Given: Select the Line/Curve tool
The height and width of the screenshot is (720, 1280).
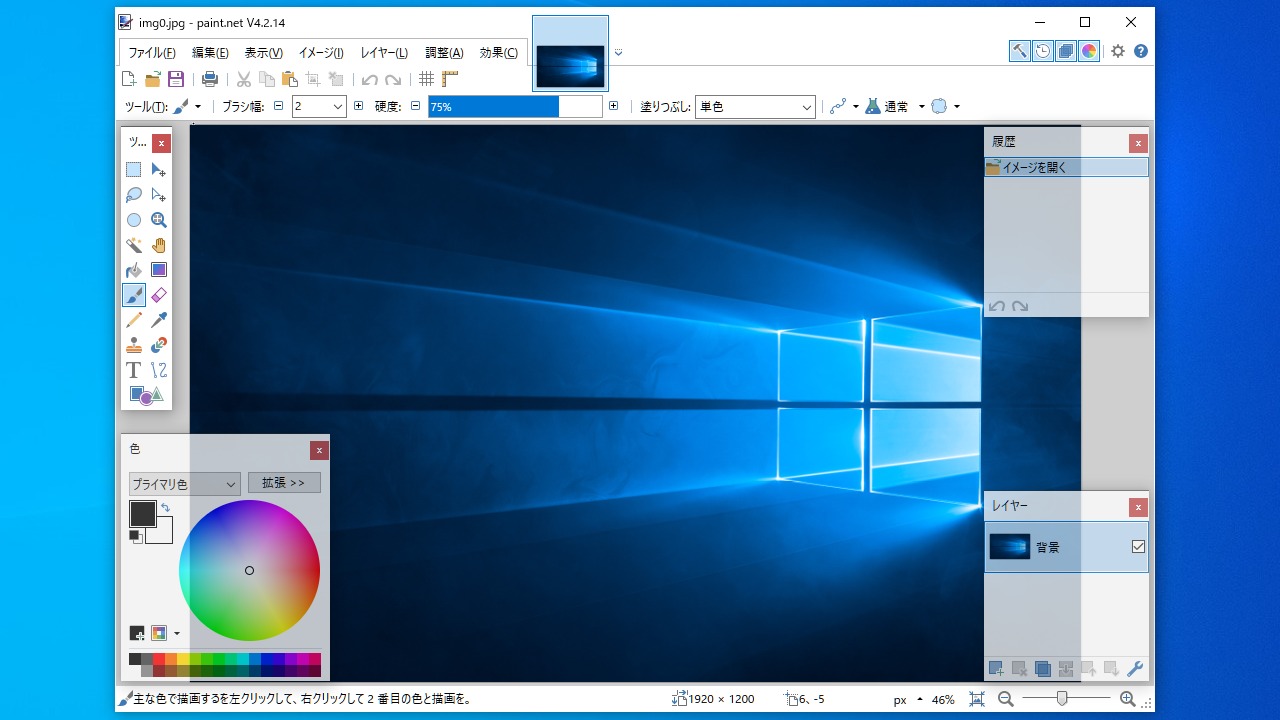Looking at the screenshot, I should coord(159,370).
